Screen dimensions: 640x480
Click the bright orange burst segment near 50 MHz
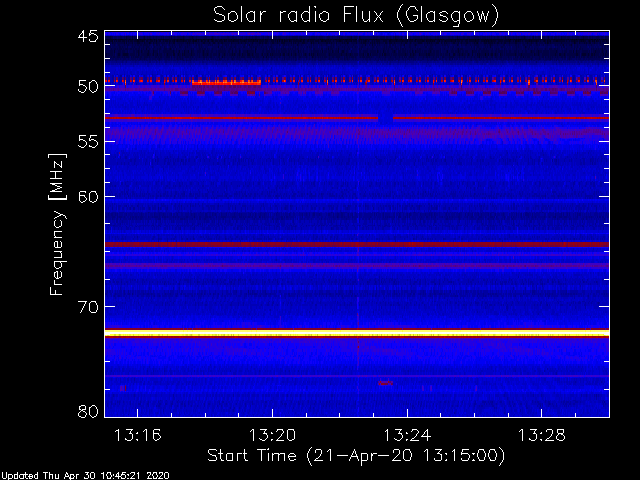(226, 83)
